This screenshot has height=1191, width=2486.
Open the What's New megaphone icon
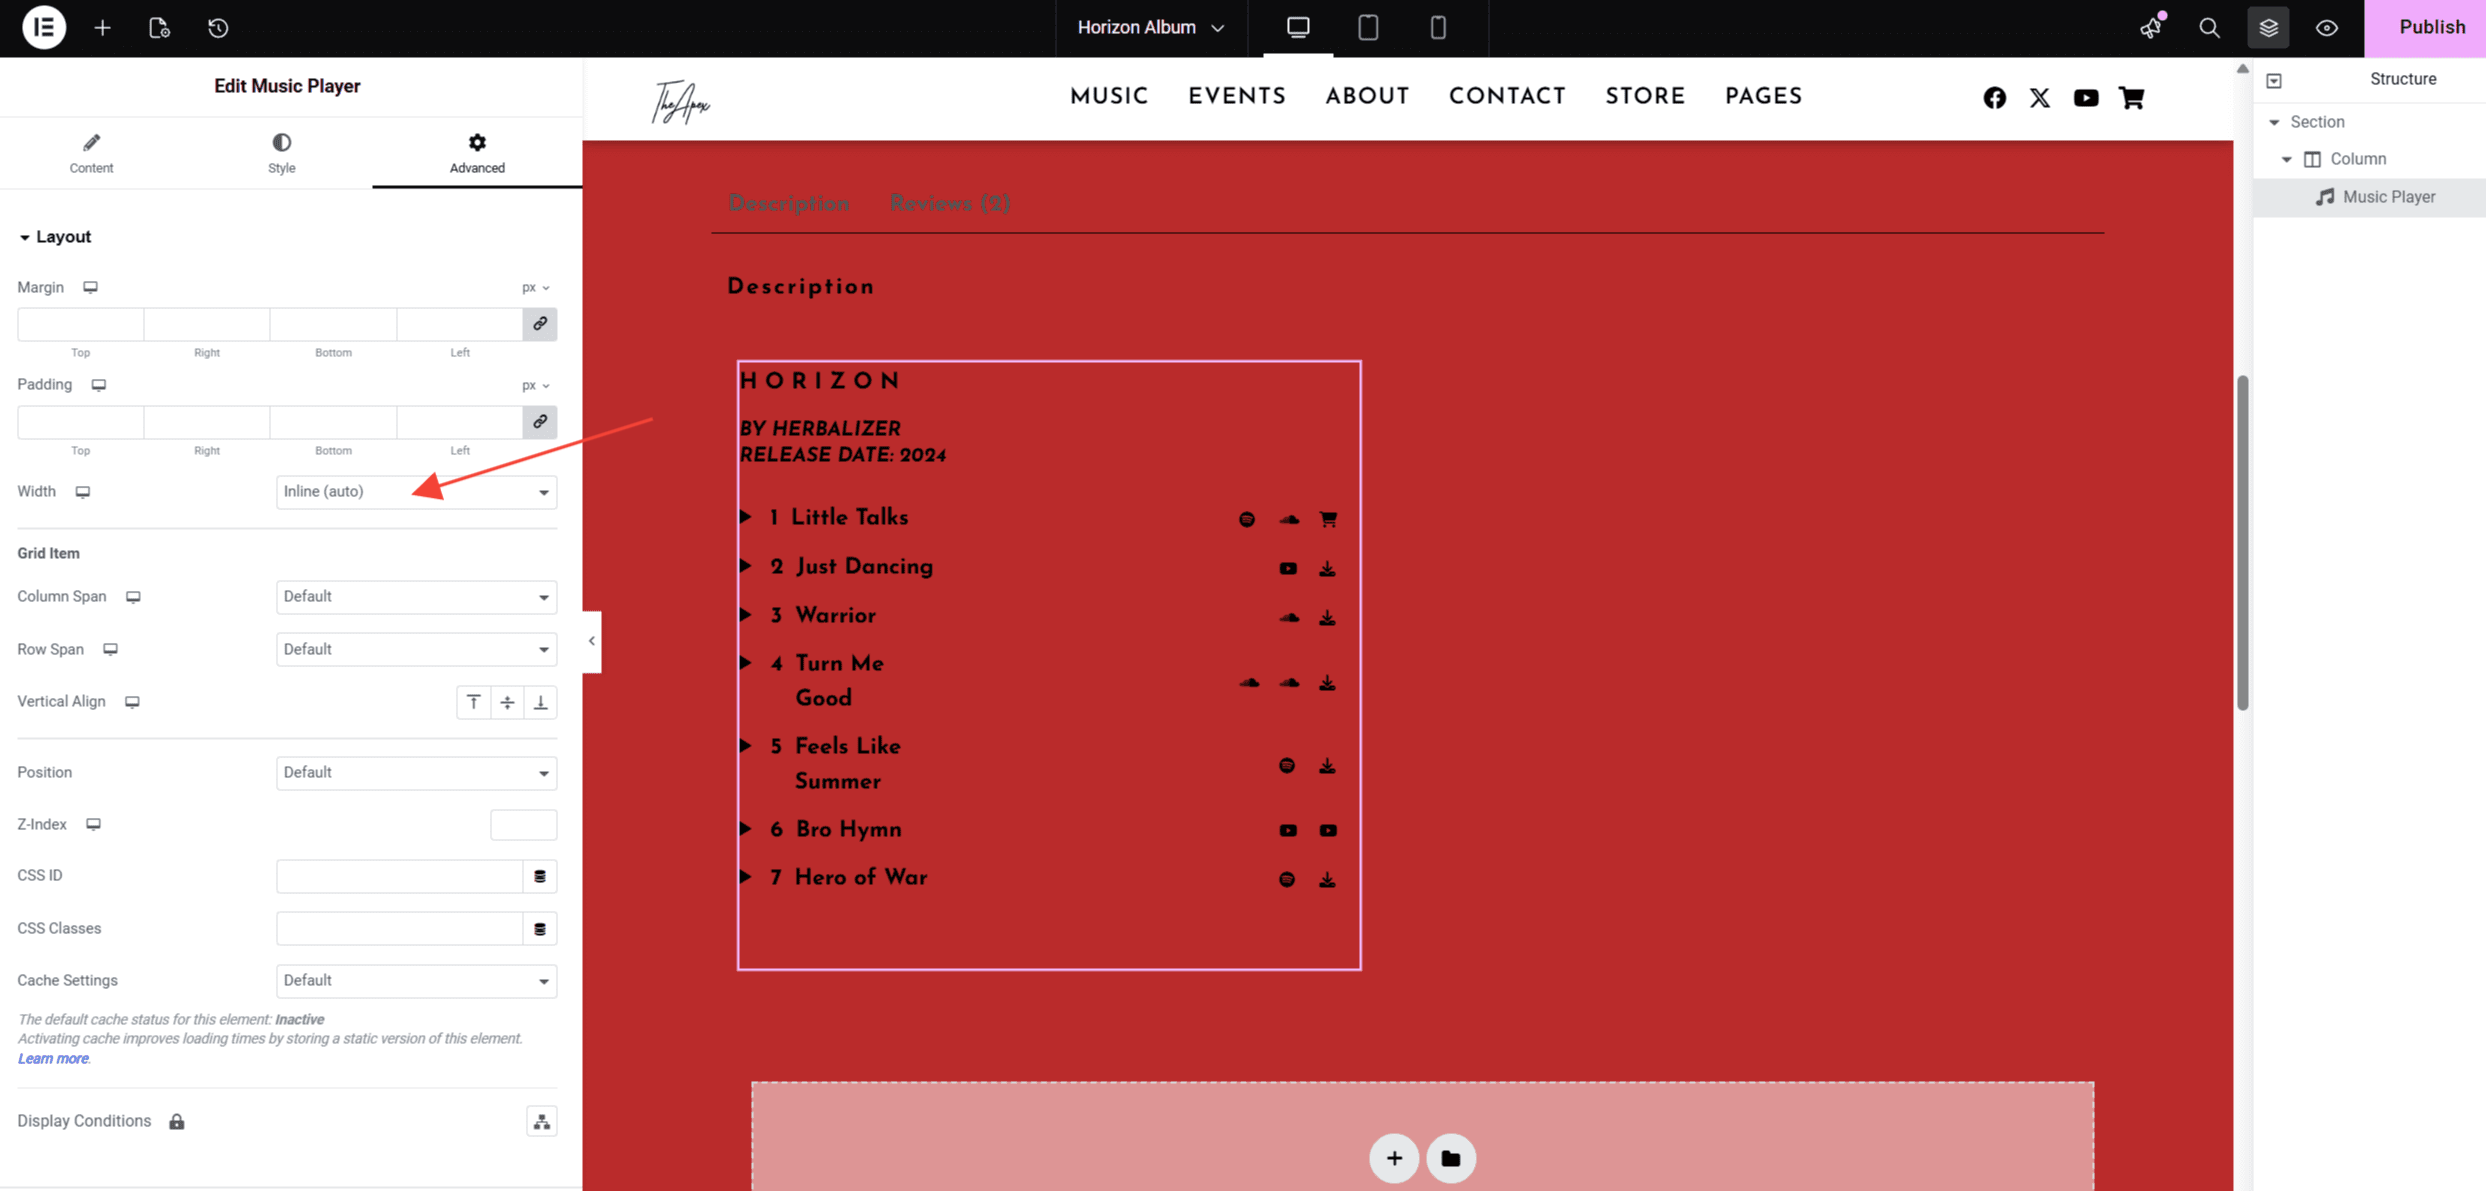2150,27
